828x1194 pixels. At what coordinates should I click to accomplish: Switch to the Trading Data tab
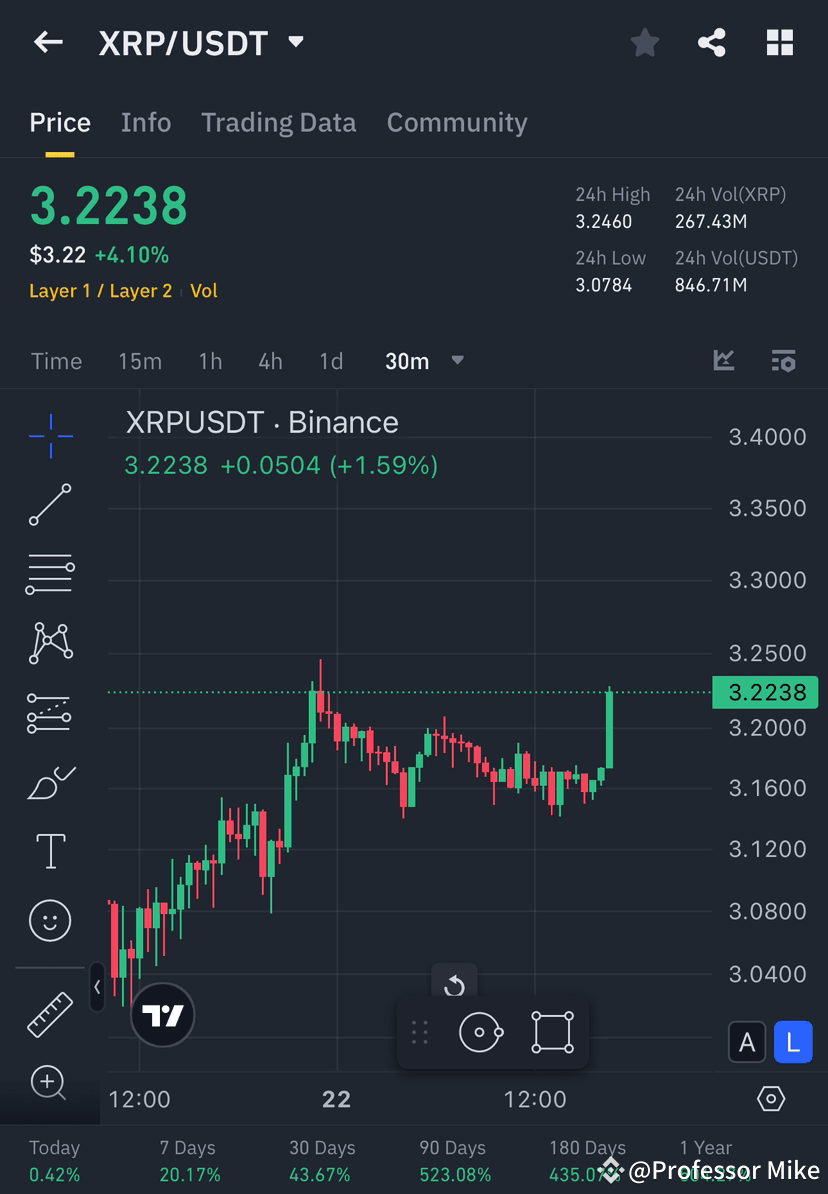(x=278, y=122)
